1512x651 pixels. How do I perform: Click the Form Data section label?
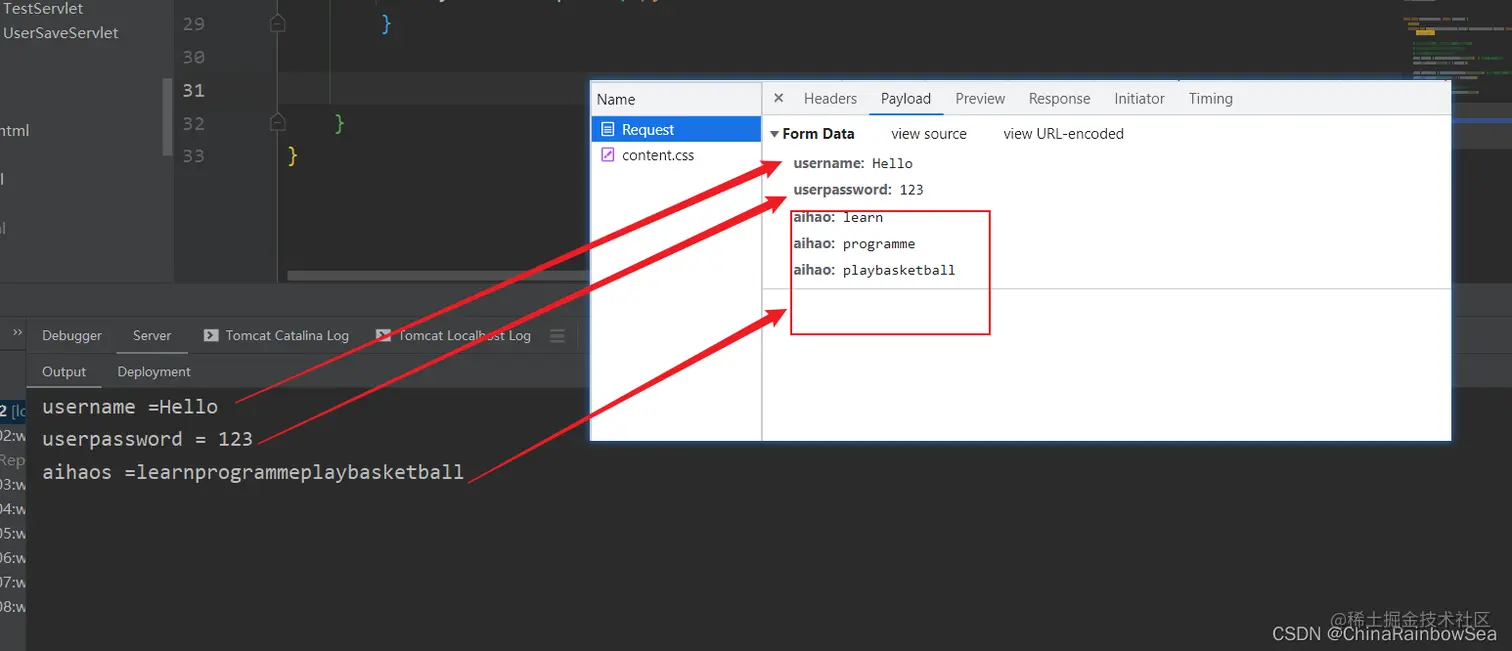pos(818,134)
